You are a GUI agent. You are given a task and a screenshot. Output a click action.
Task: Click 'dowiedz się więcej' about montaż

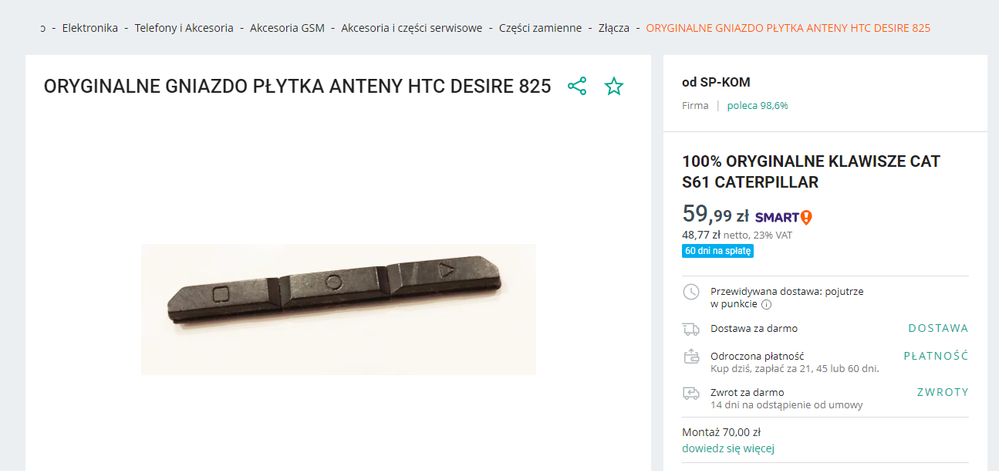(728, 448)
